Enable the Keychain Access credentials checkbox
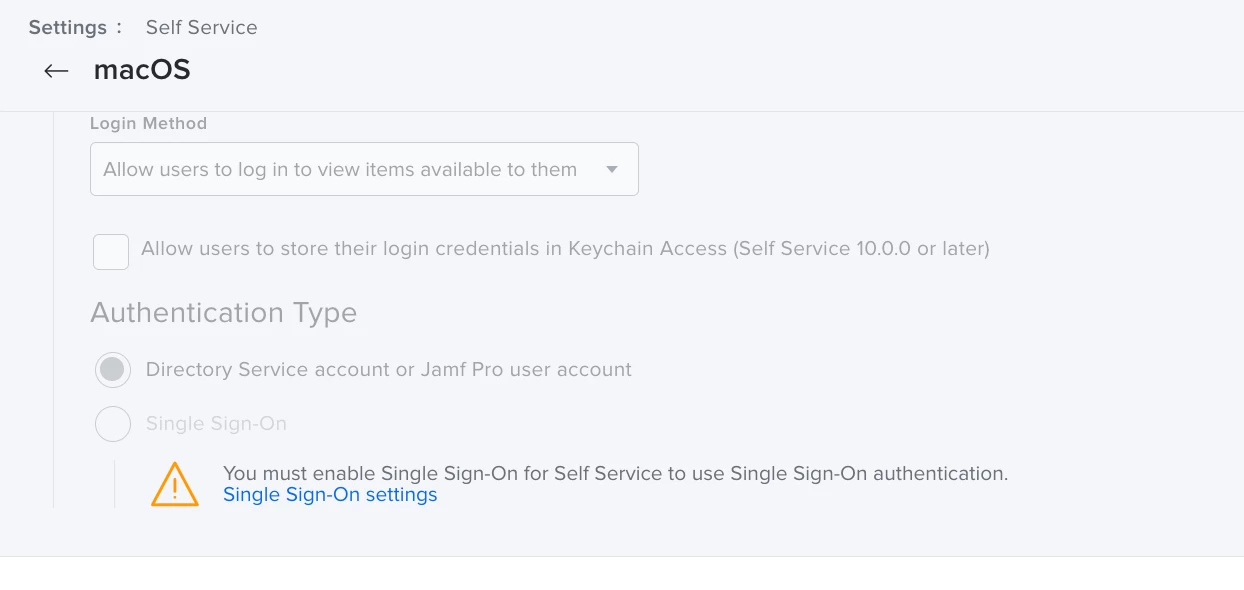 [111, 252]
